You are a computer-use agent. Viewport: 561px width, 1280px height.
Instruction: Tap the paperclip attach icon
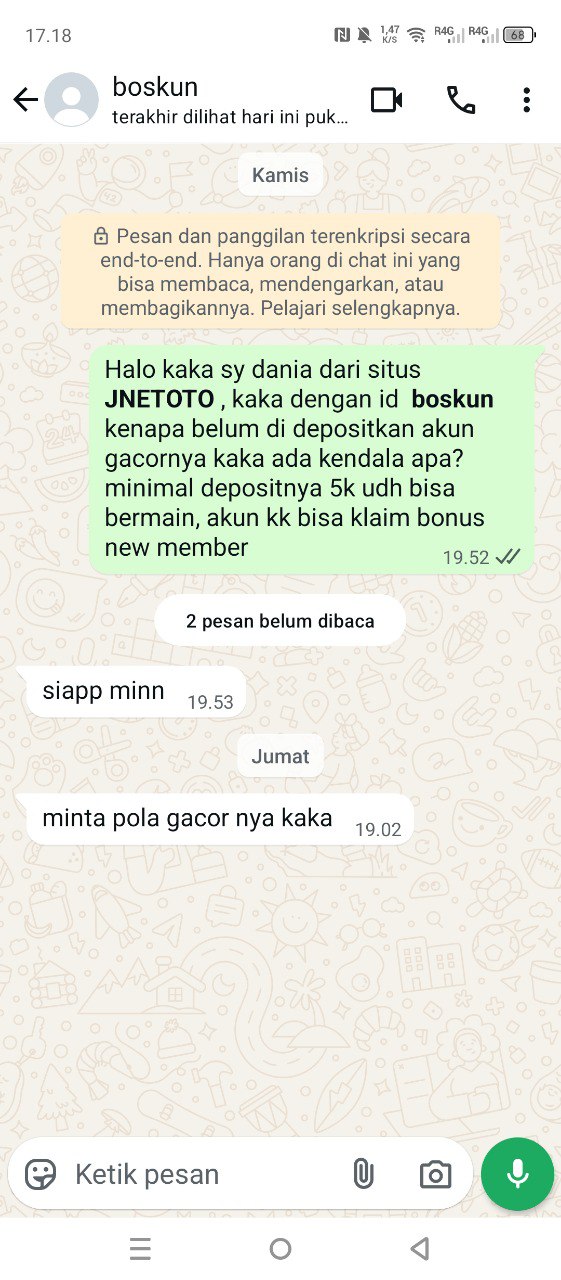(x=363, y=1174)
